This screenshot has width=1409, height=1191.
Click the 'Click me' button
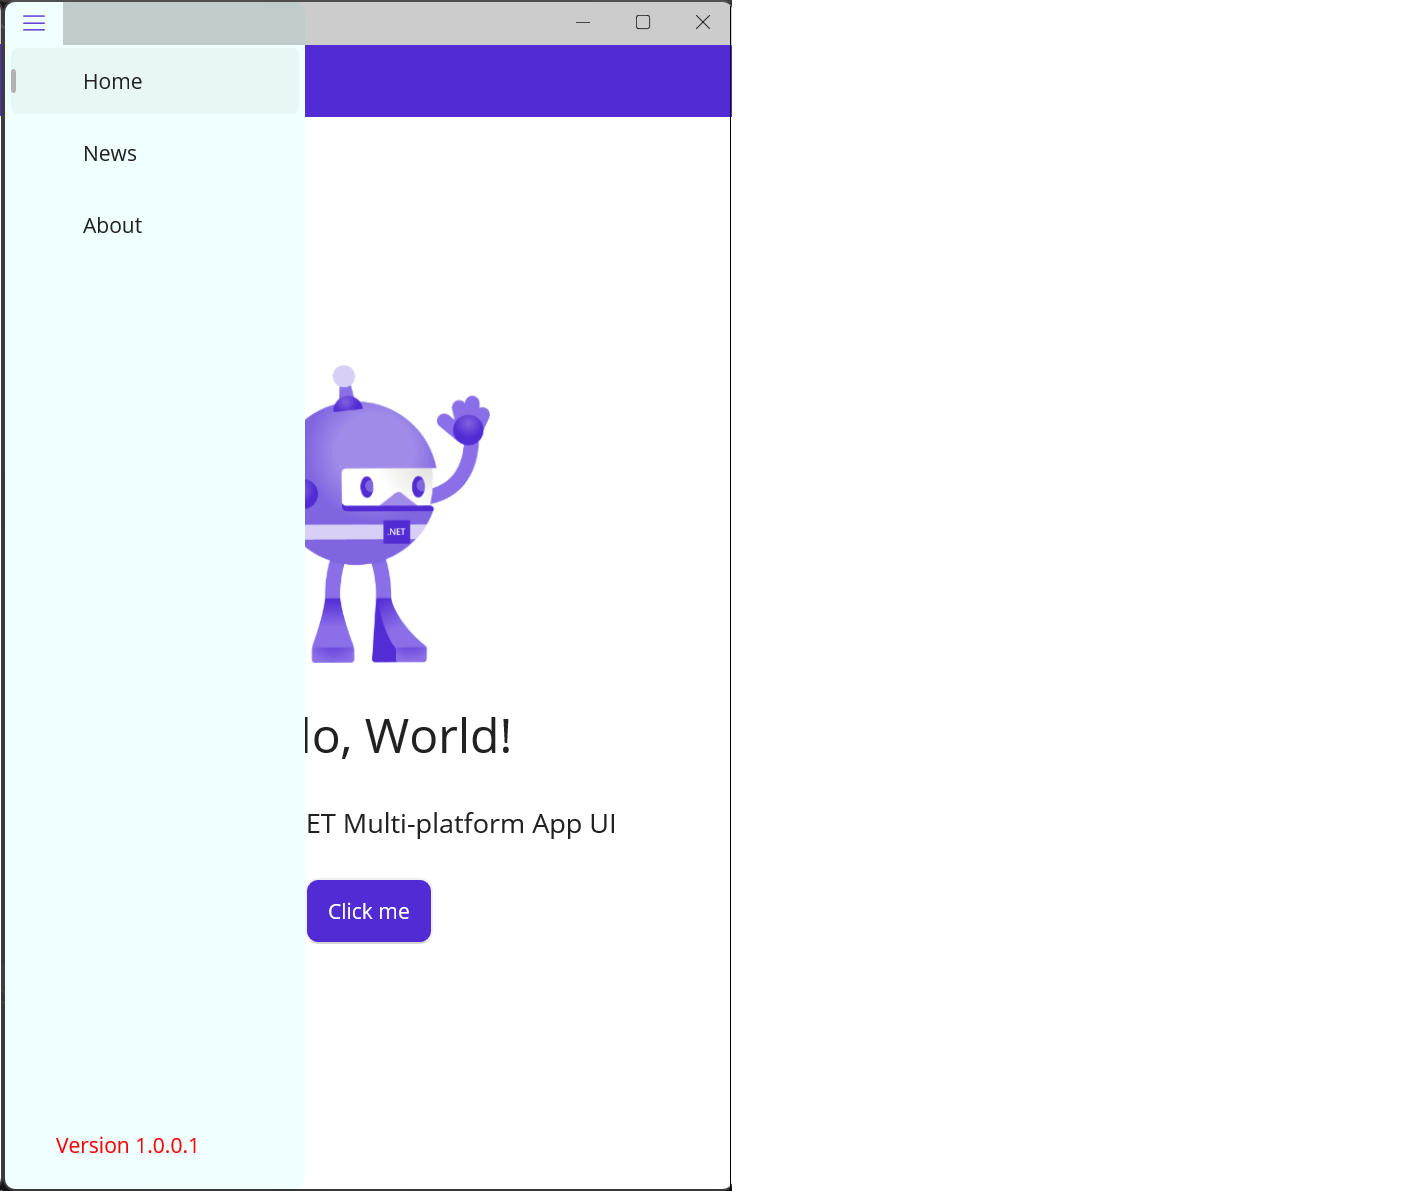click(369, 911)
